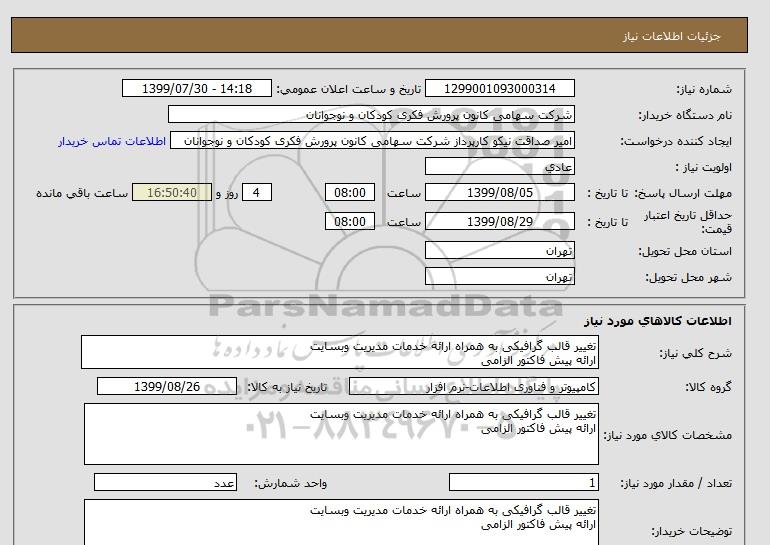Image resolution: width=770 pixels, height=545 pixels.
Task: Open the buyer contact information link
Action: (x=112, y=141)
